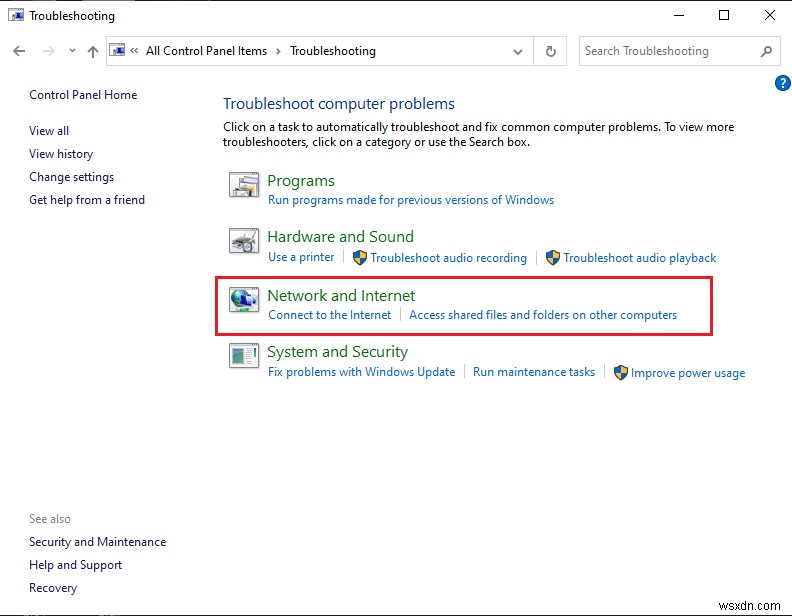Open the Recovery link
The width and height of the screenshot is (792, 616).
point(53,588)
